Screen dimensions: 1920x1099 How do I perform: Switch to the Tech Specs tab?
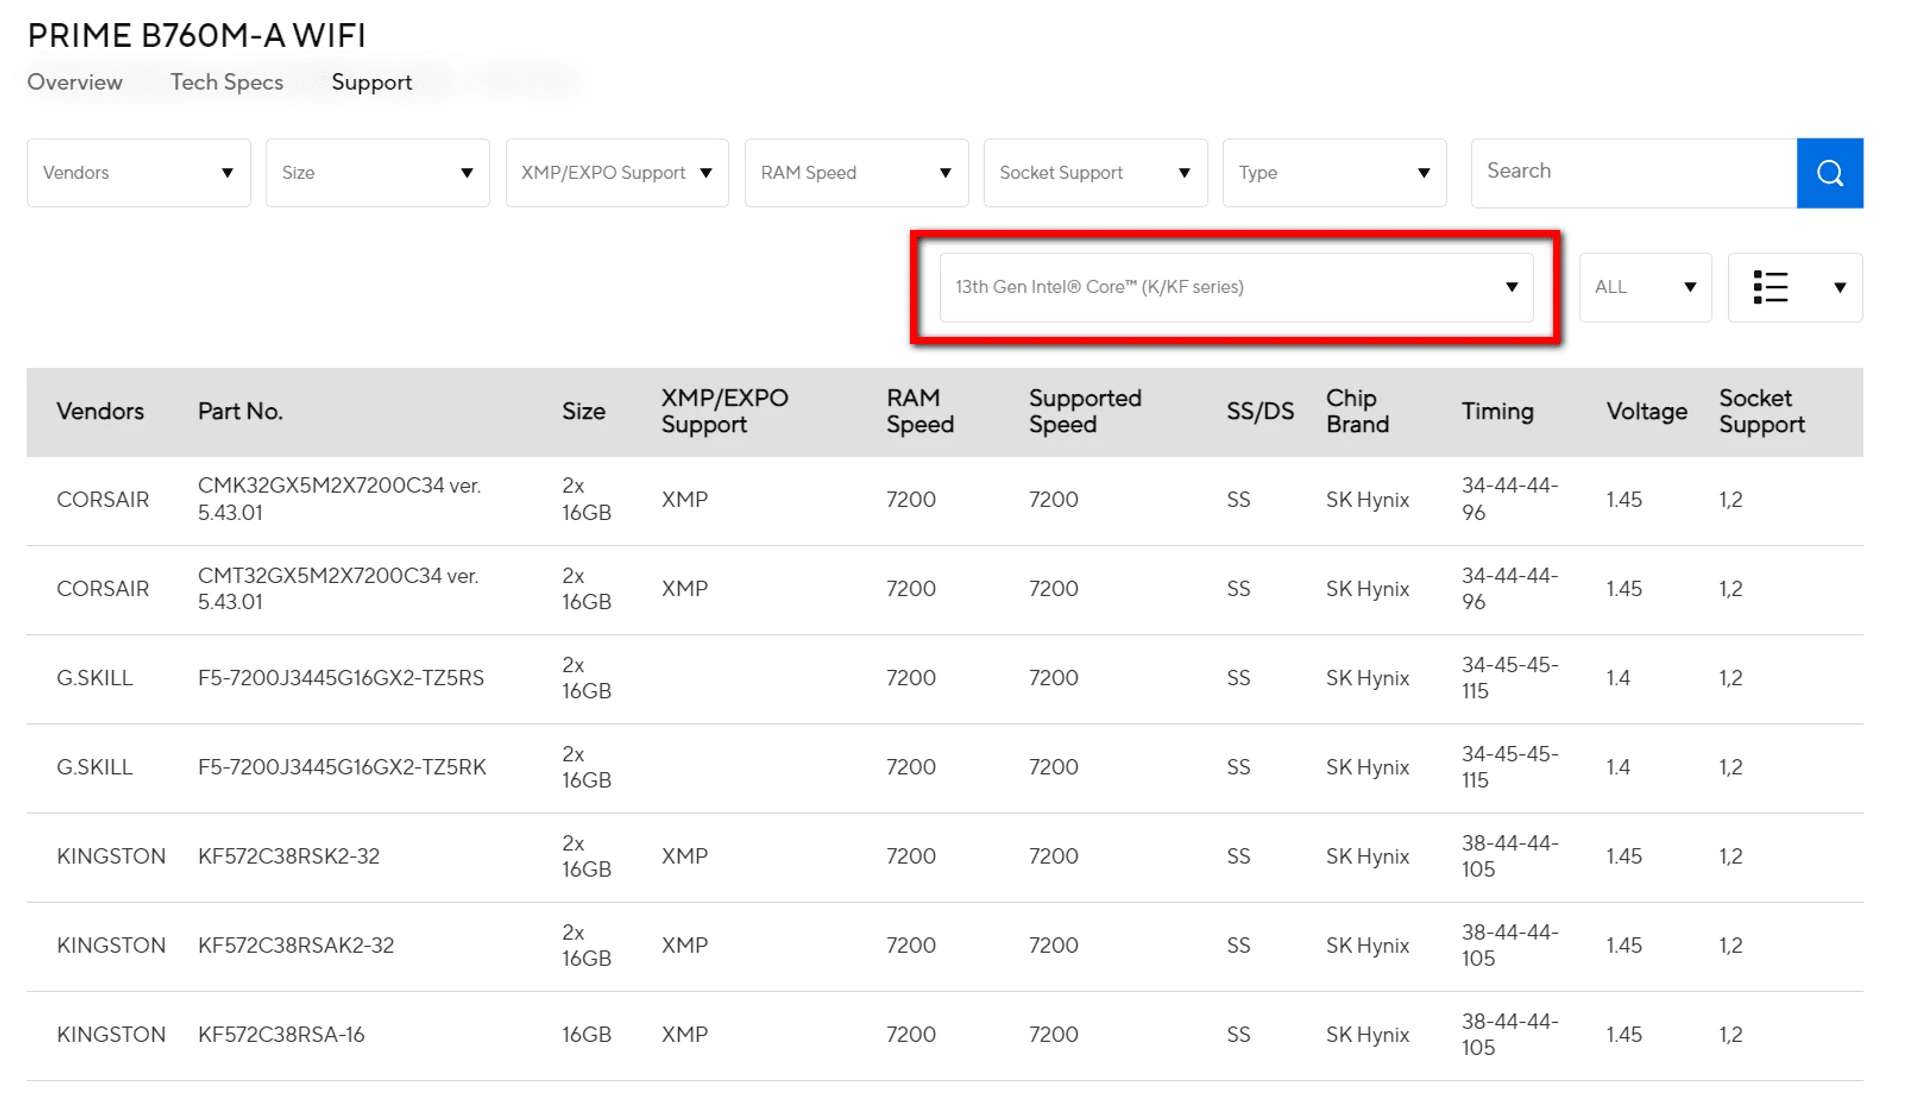[227, 82]
